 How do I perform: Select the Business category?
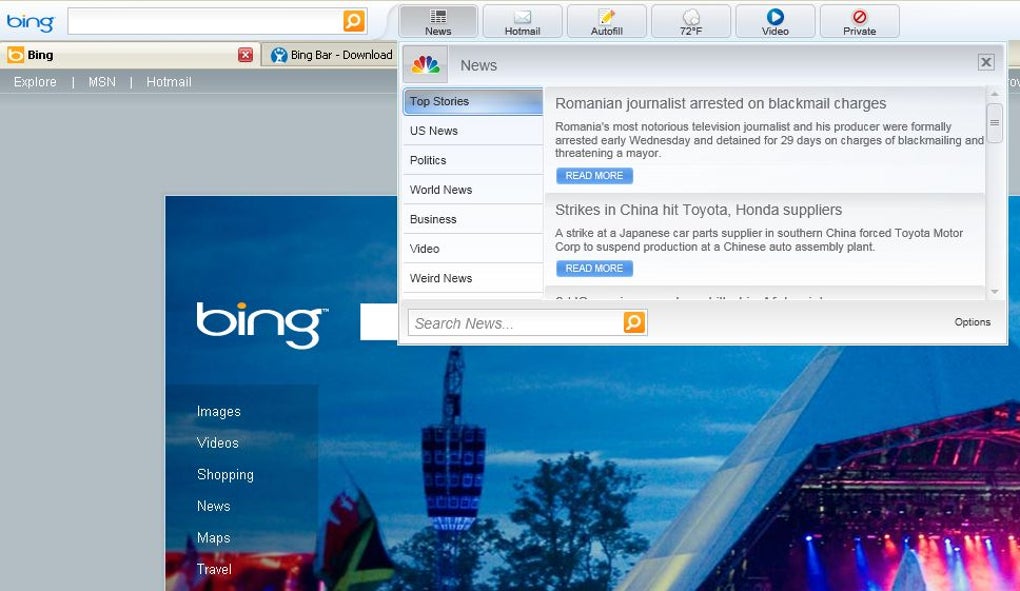[x=473, y=219]
